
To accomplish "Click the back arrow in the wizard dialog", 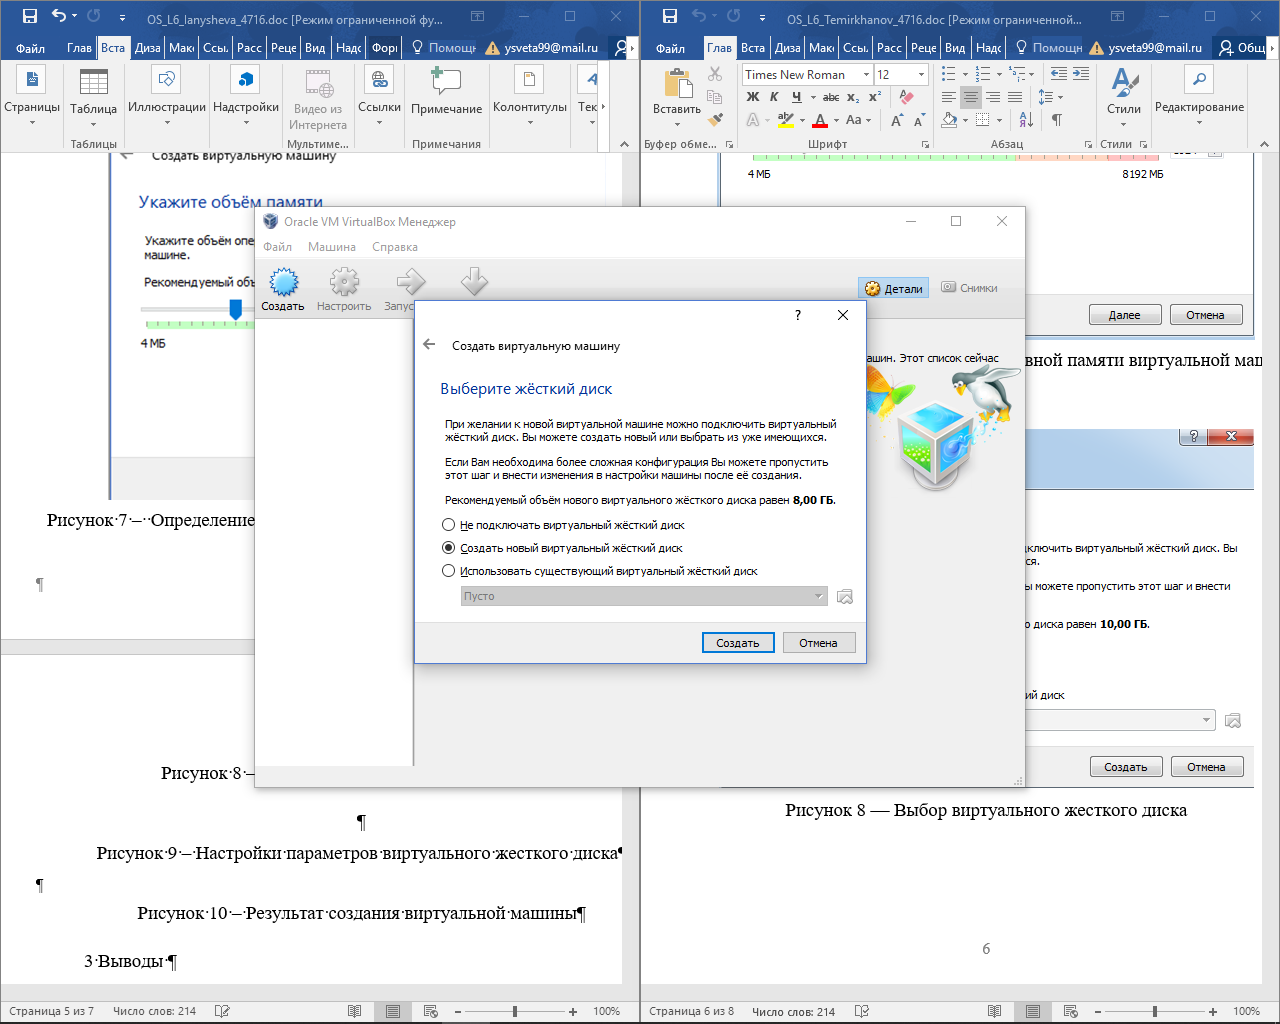I will point(429,345).
